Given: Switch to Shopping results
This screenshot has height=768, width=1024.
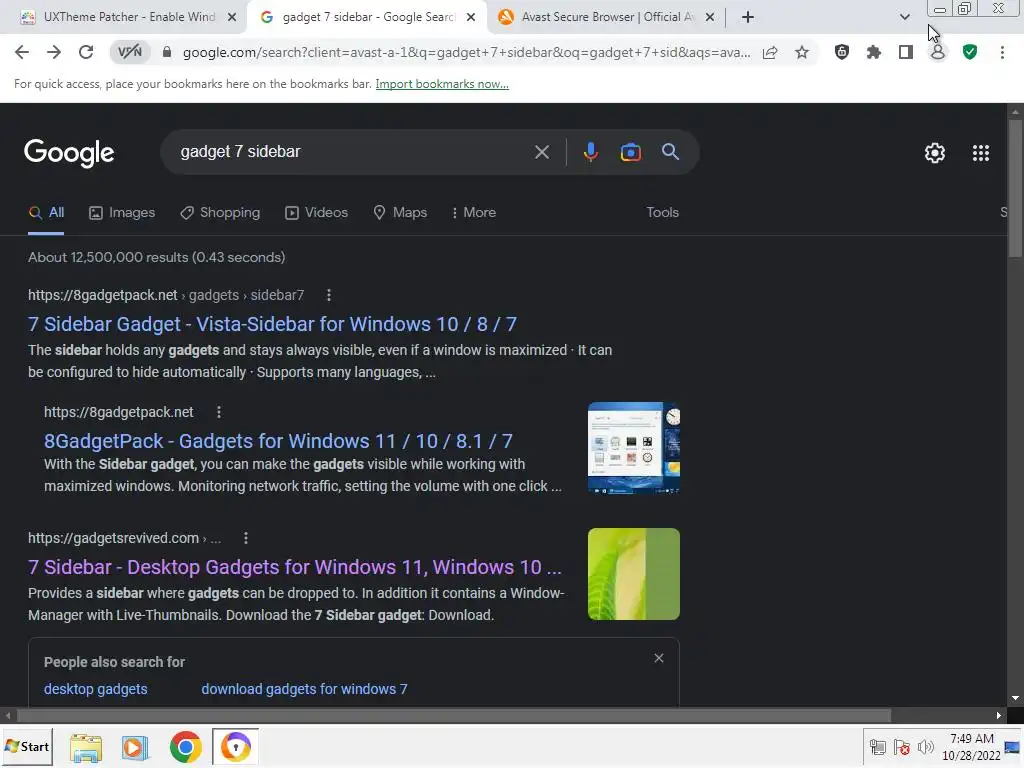Looking at the screenshot, I should 220,213.
